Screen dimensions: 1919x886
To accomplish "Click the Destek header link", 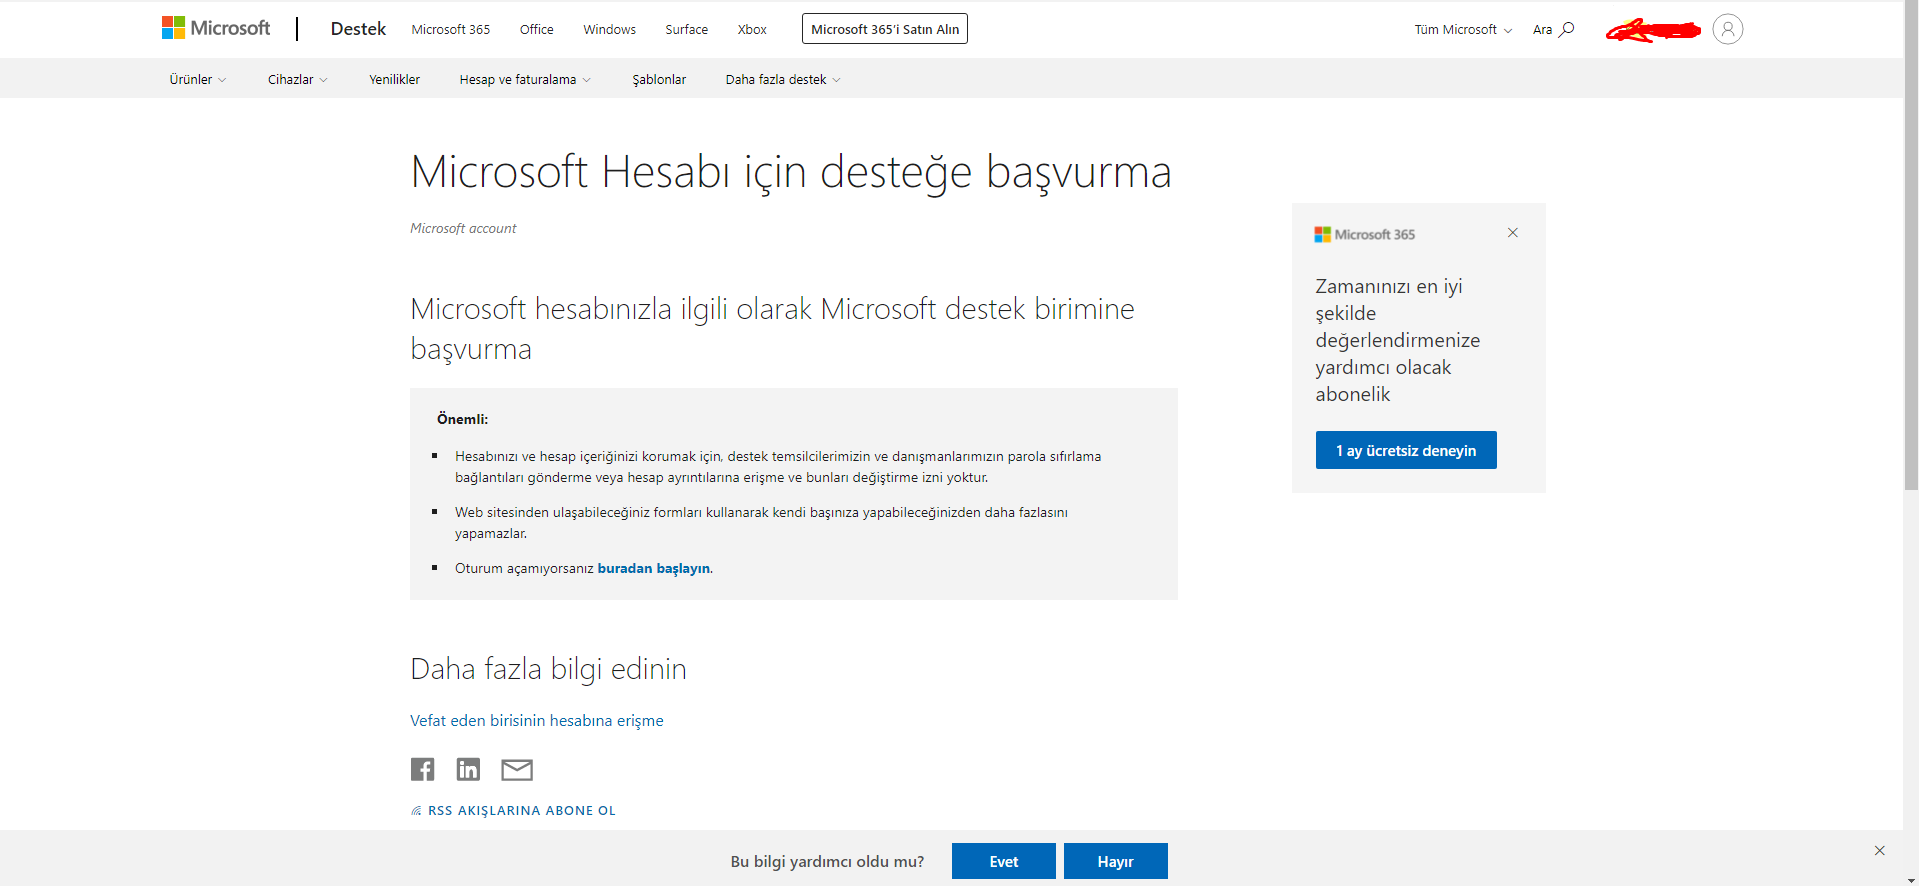I will (x=358, y=29).
